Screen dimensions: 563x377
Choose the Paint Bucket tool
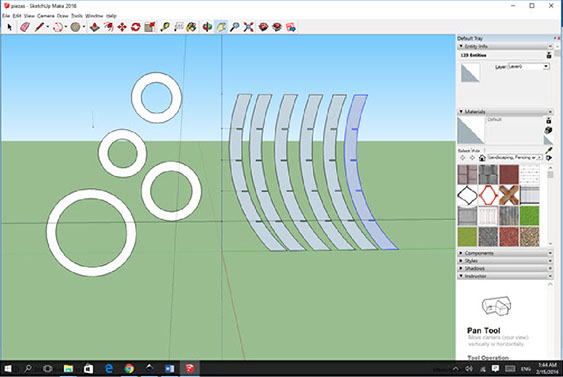192,27
